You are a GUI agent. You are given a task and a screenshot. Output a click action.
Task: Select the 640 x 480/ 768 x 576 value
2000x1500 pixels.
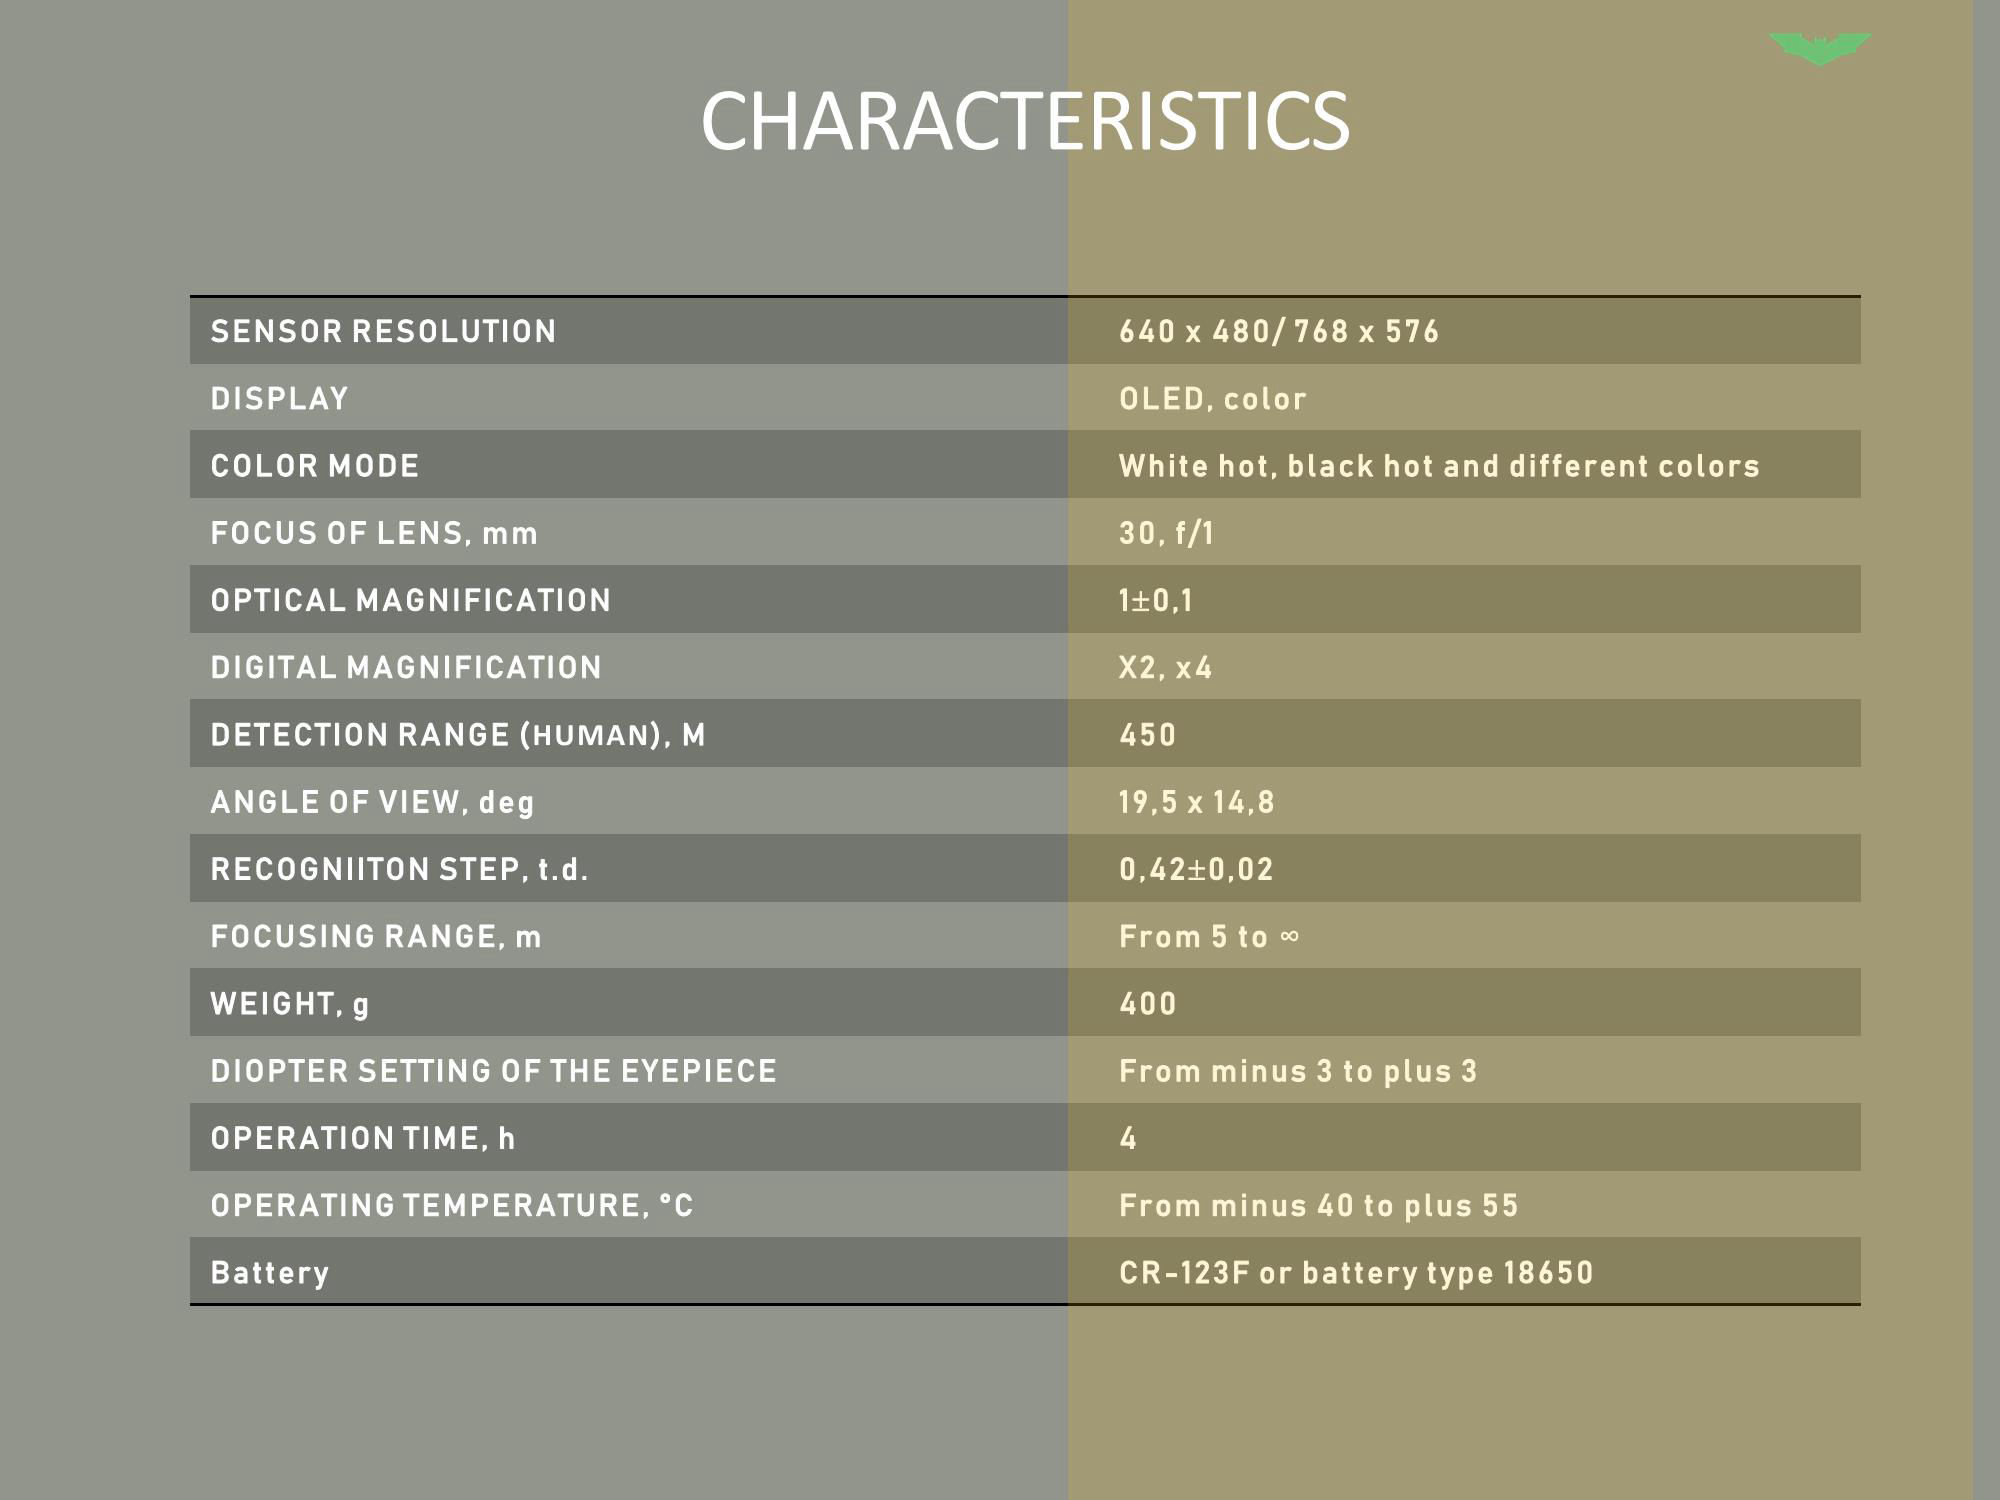(1279, 331)
